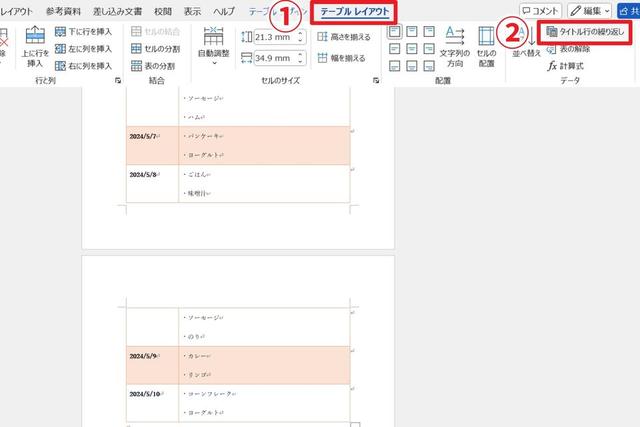Select align top left icon
This screenshot has width=640, height=427.
click(x=394, y=31)
